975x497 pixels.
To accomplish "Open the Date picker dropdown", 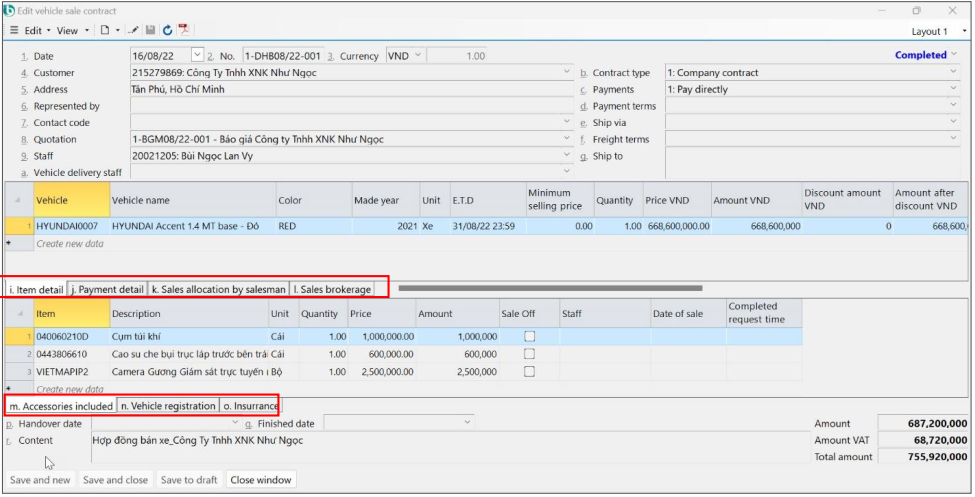I will click(x=197, y=56).
